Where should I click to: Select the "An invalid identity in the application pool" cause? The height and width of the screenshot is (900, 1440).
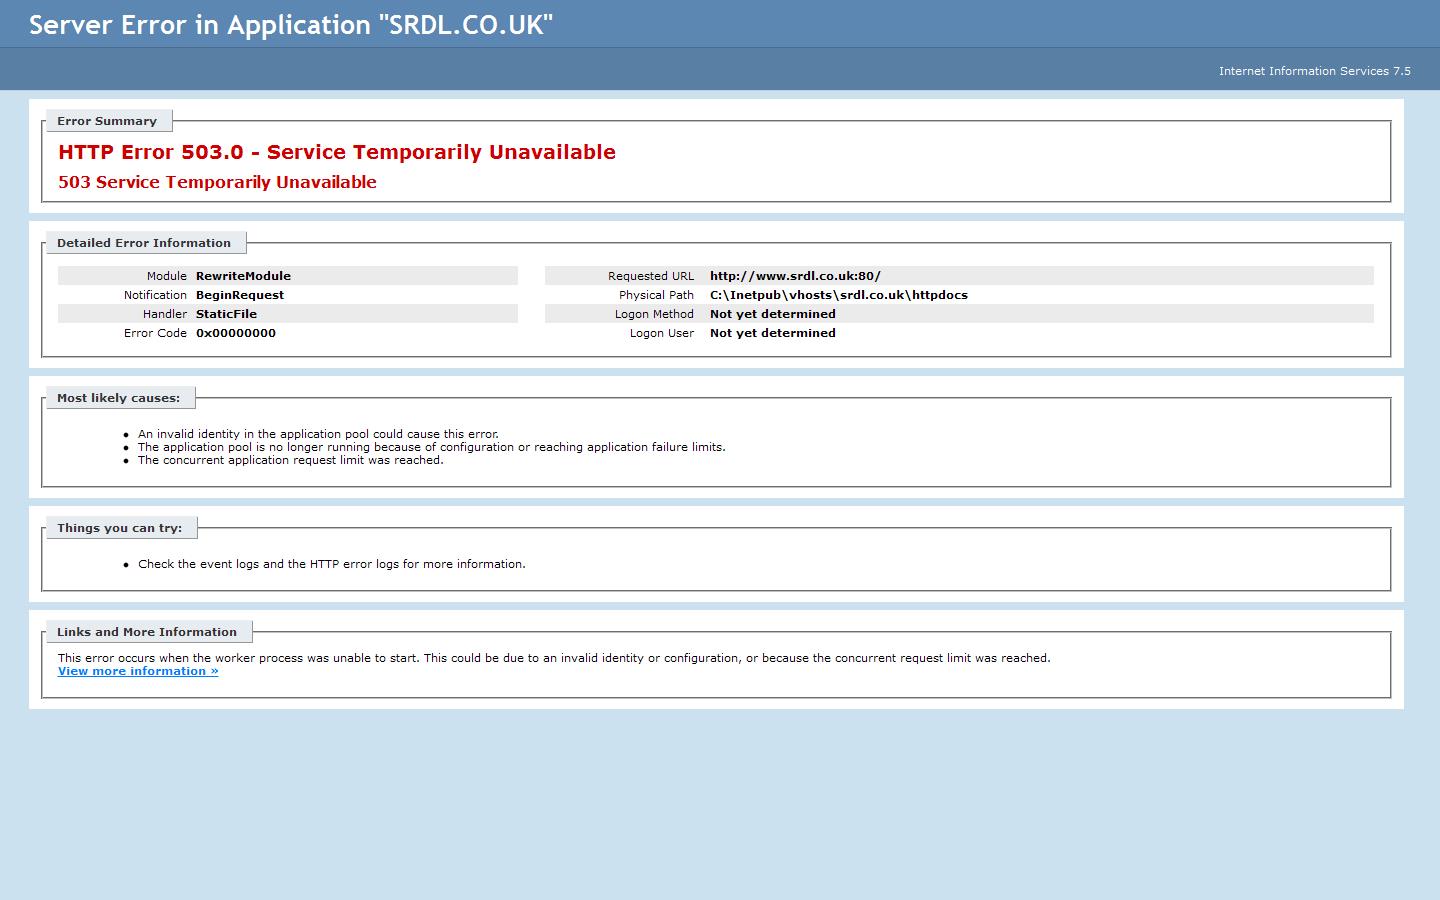[318, 434]
